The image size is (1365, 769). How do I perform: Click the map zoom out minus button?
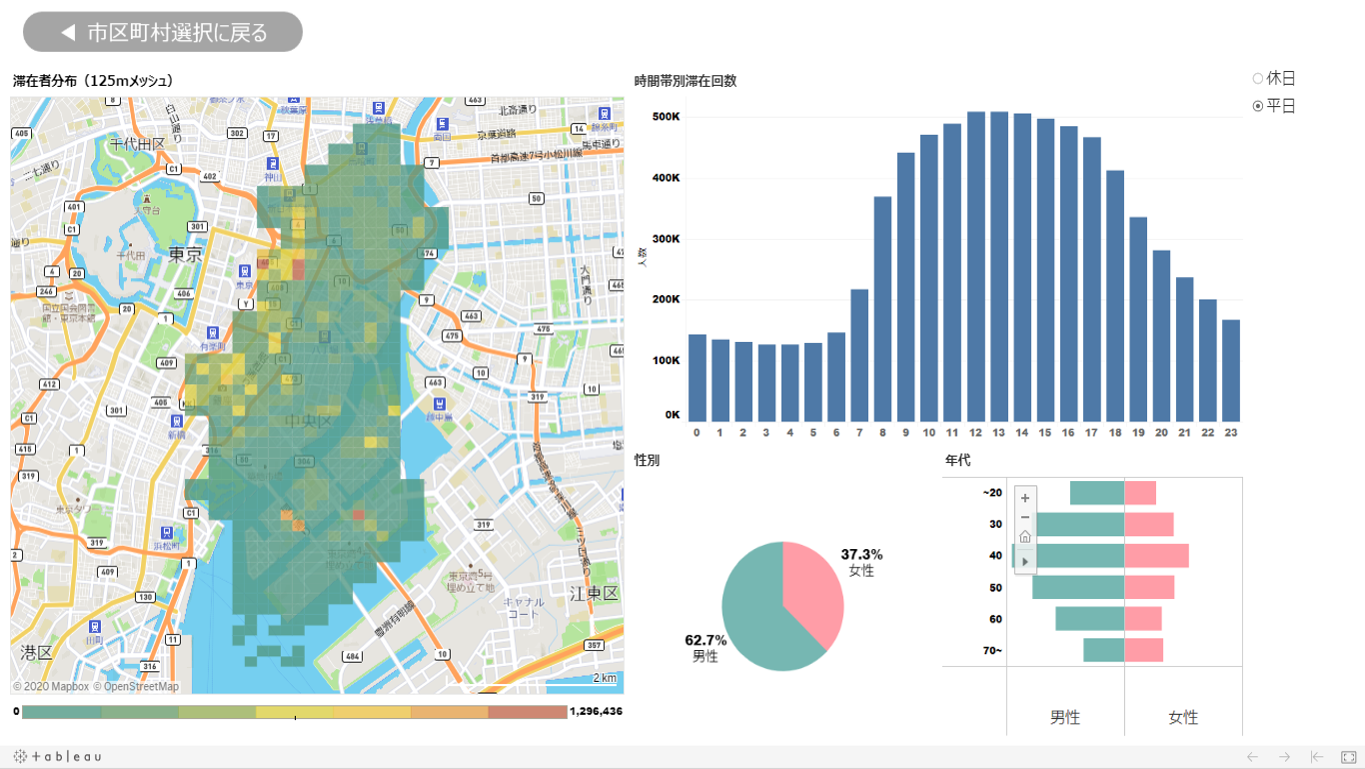tap(1025, 517)
